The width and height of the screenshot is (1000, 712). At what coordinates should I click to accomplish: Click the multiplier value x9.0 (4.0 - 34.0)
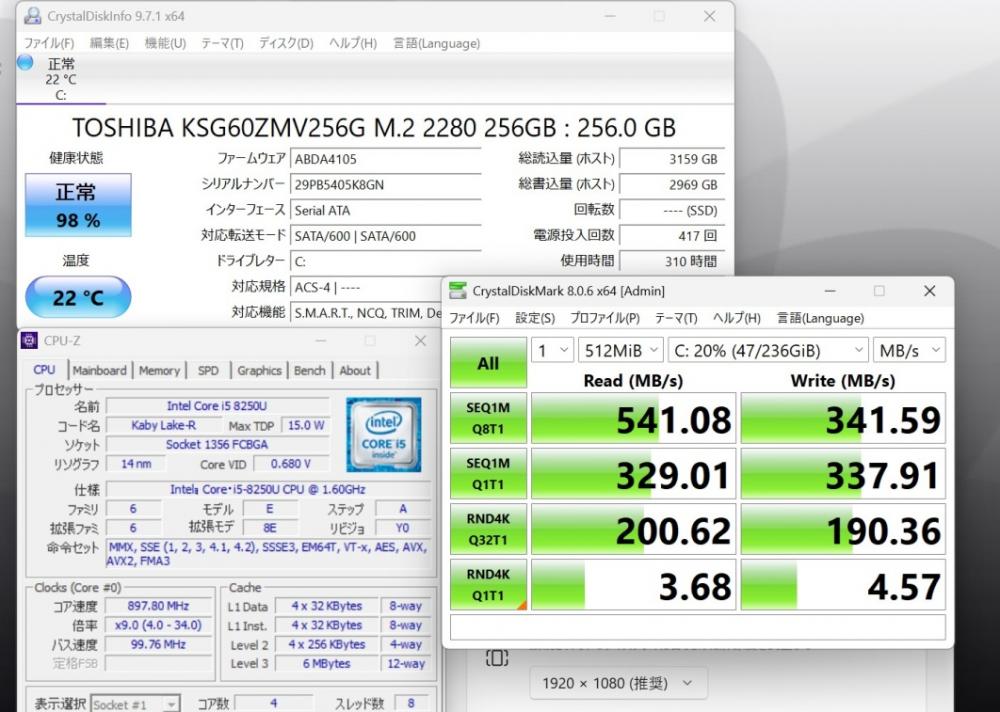pos(158,625)
